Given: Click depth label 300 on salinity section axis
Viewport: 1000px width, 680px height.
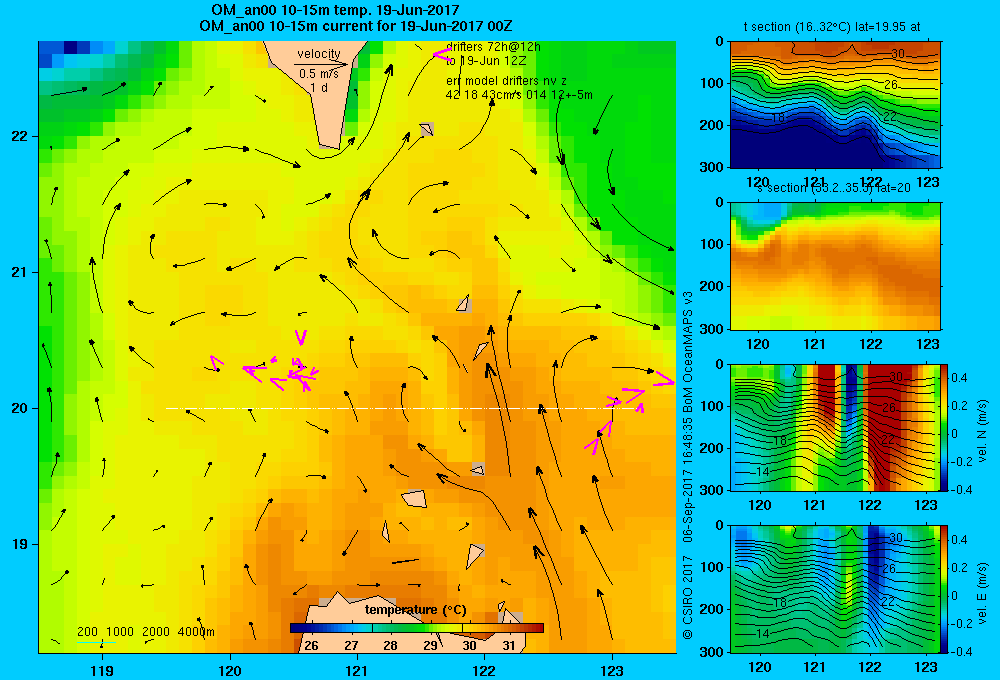Looking at the screenshot, I should pyautogui.click(x=712, y=329).
